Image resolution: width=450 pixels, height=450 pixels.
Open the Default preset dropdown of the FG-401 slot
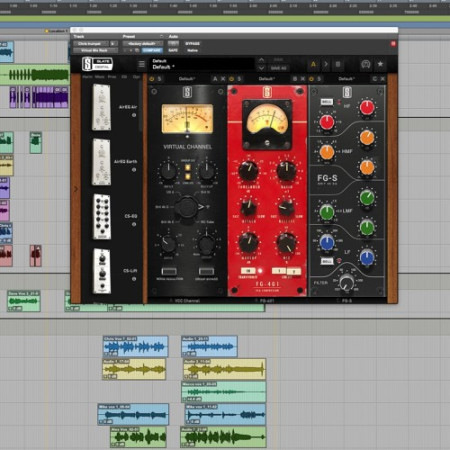point(267,79)
